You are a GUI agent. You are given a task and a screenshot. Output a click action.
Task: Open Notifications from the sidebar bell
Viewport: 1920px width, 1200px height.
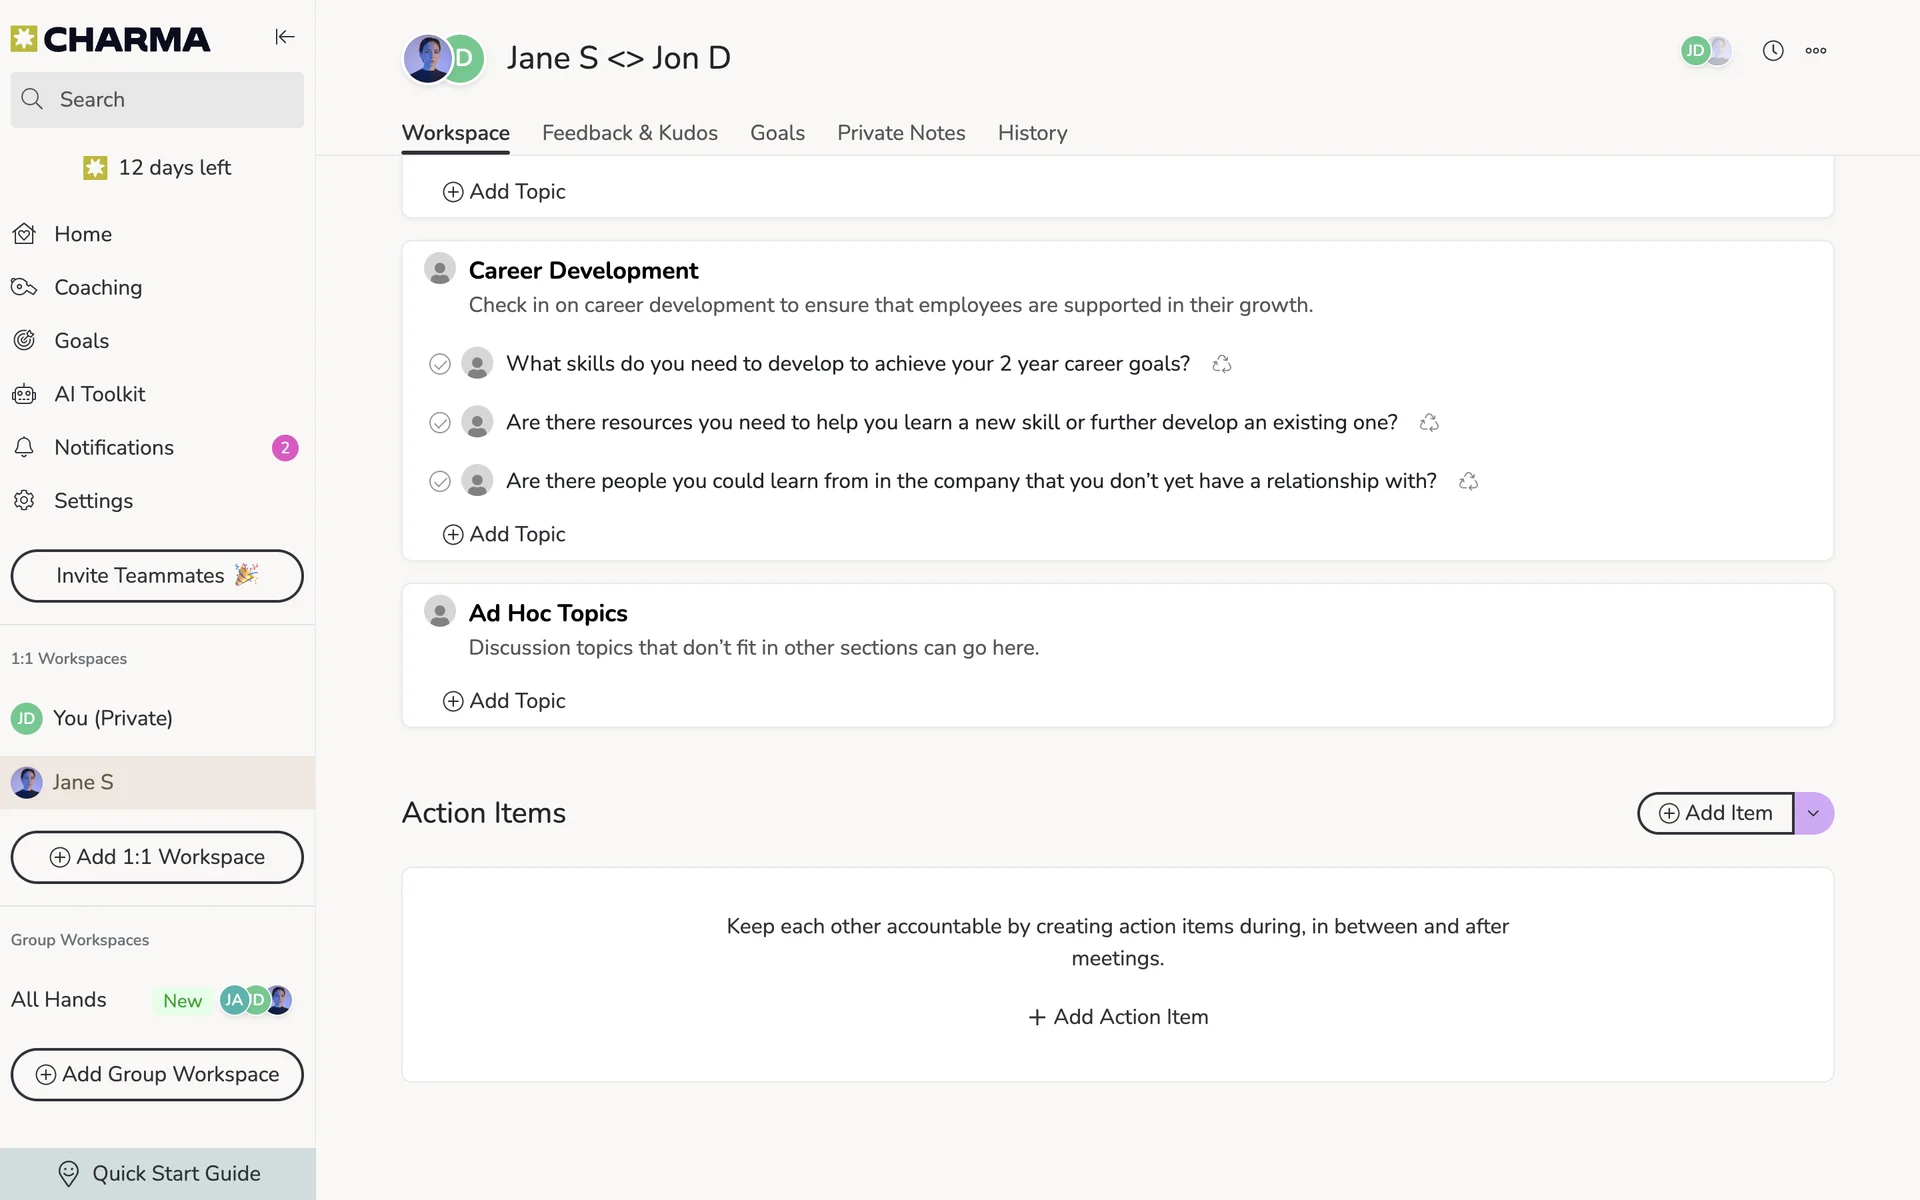[25, 448]
